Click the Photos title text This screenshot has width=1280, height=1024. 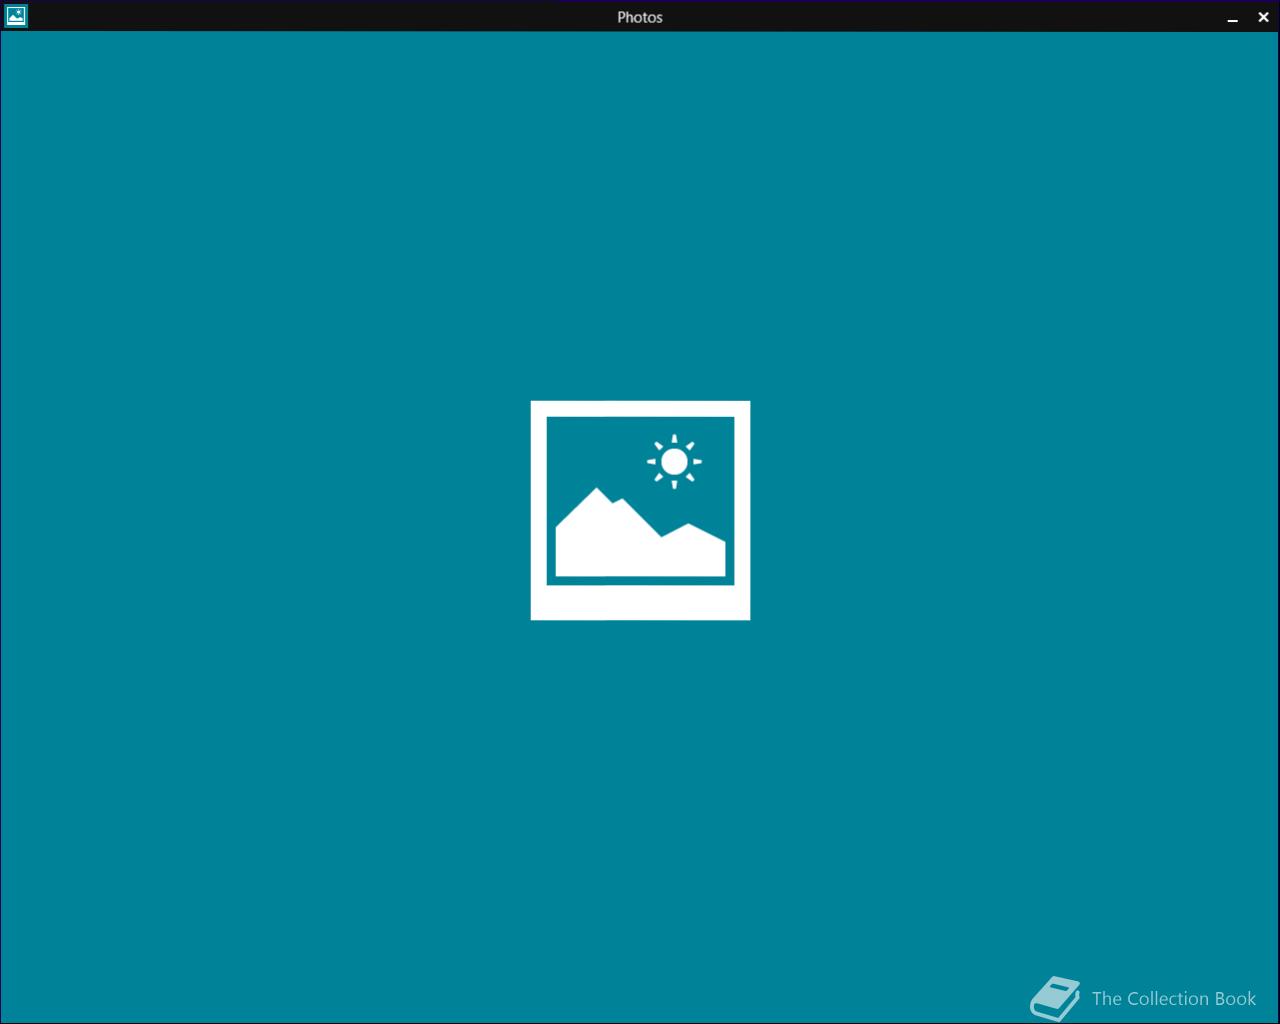pyautogui.click(x=640, y=17)
